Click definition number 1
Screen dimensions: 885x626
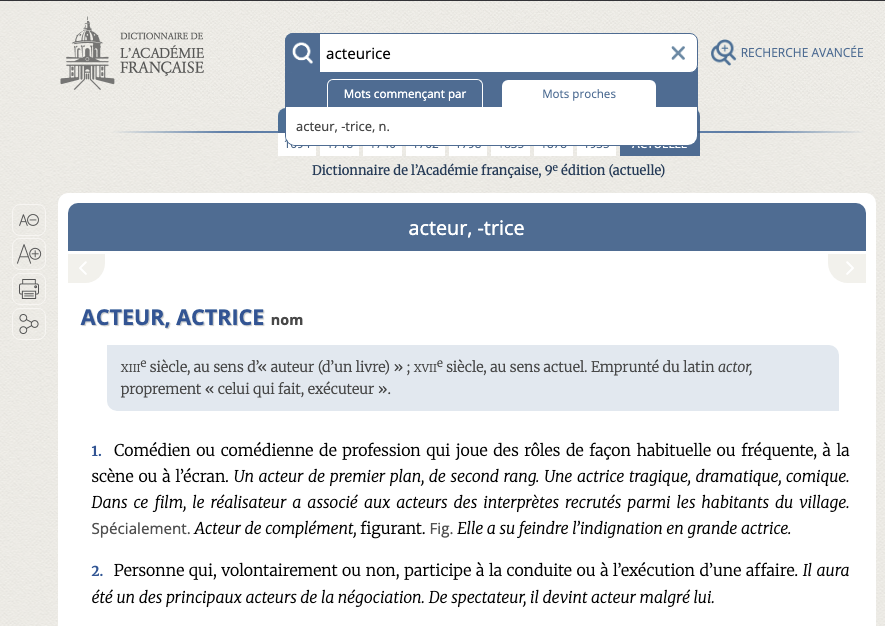coord(97,450)
